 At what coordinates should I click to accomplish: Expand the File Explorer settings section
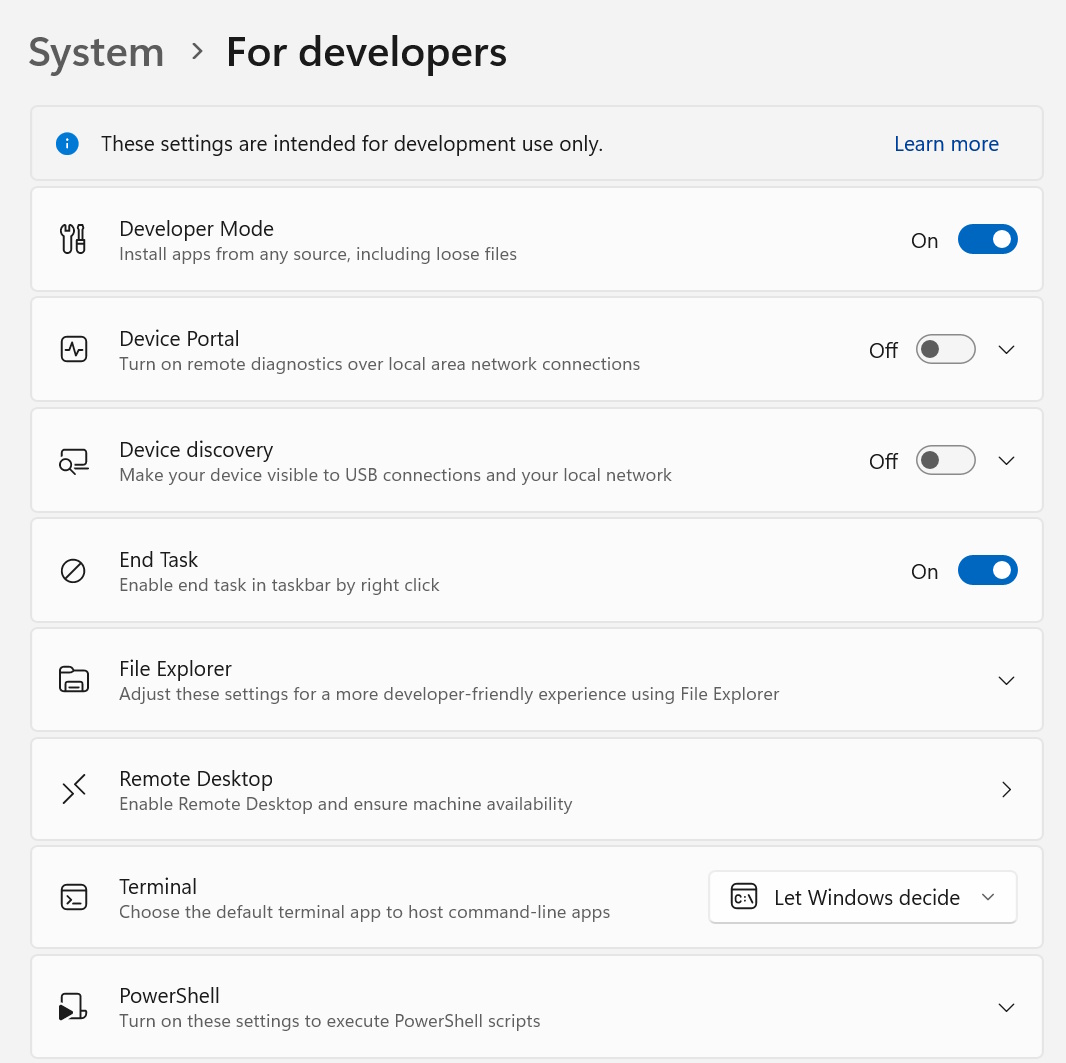pyautogui.click(x=1006, y=680)
